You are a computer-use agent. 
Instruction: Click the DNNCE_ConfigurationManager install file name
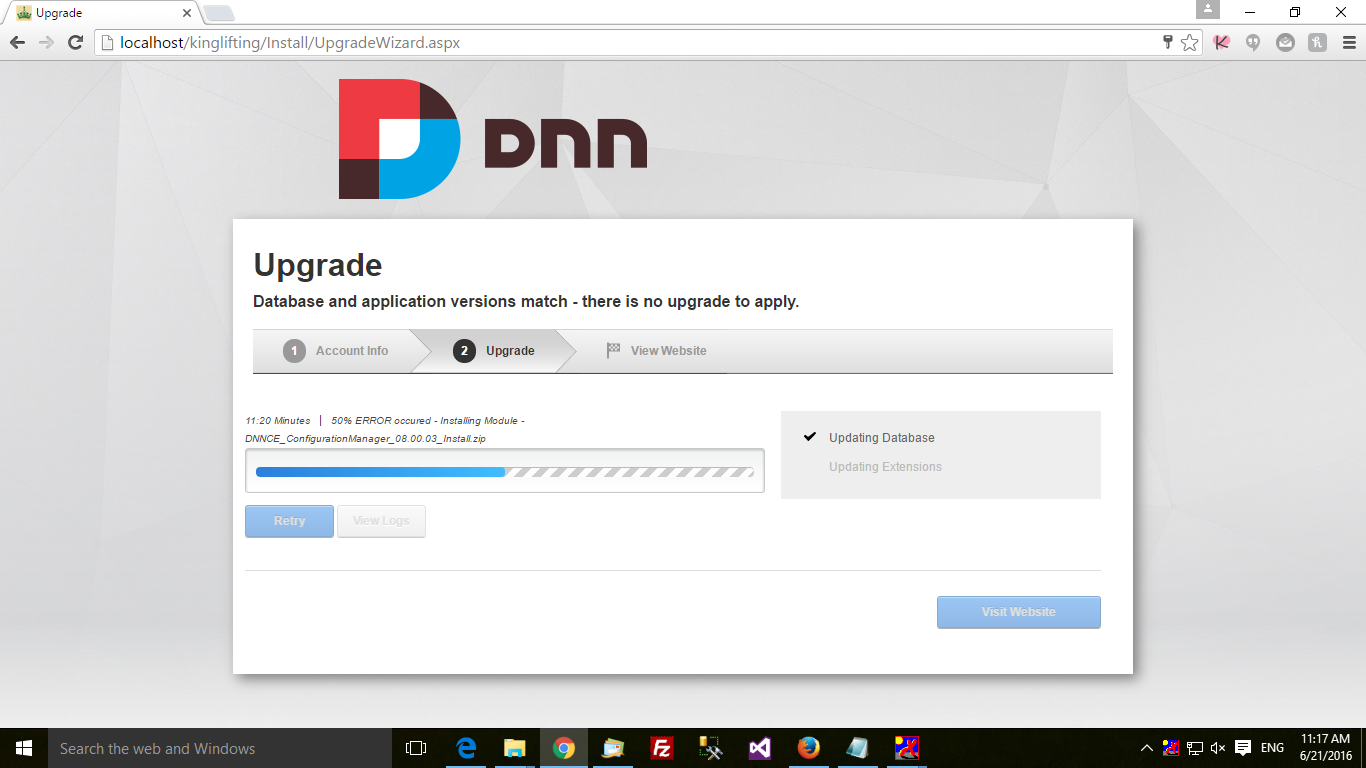pos(366,439)
